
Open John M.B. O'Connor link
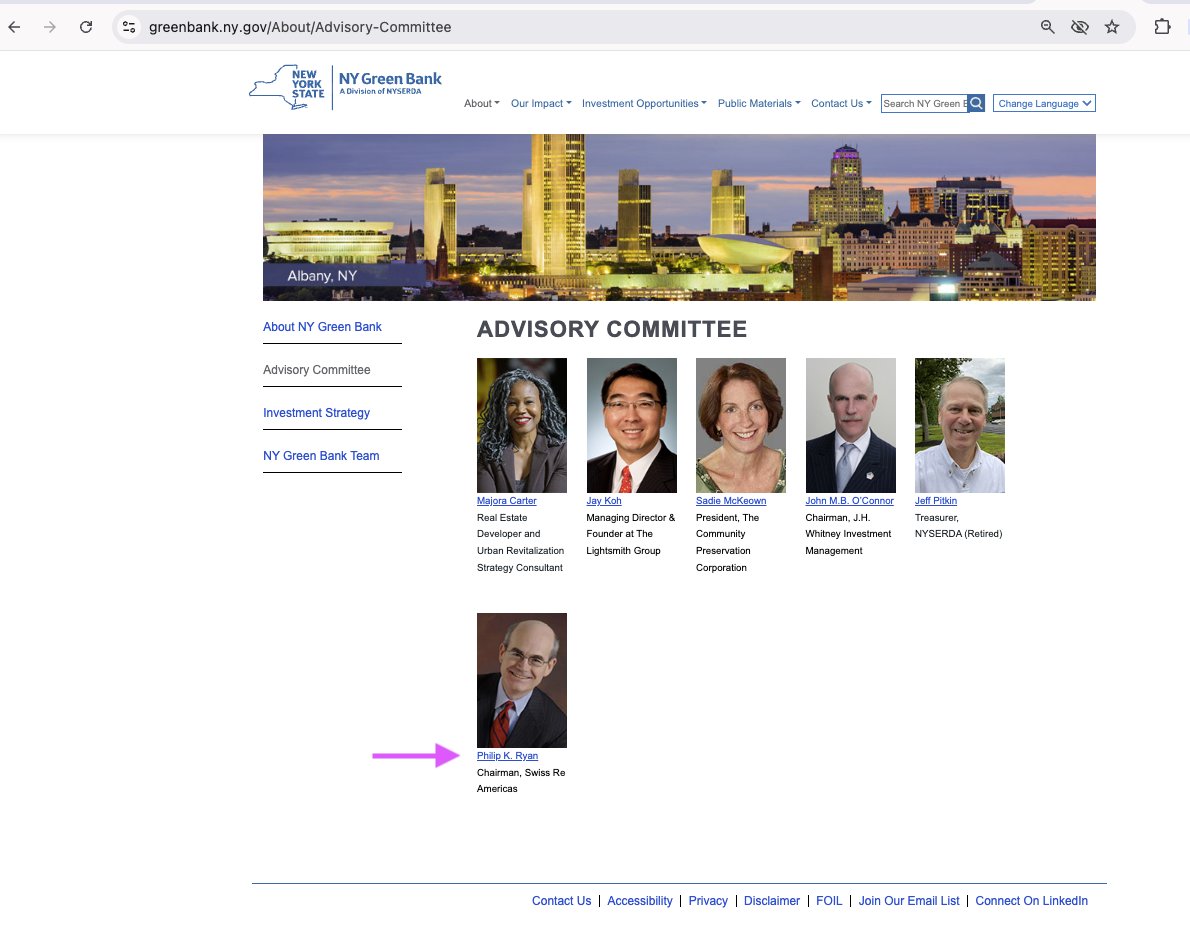[x=849, y=501]
